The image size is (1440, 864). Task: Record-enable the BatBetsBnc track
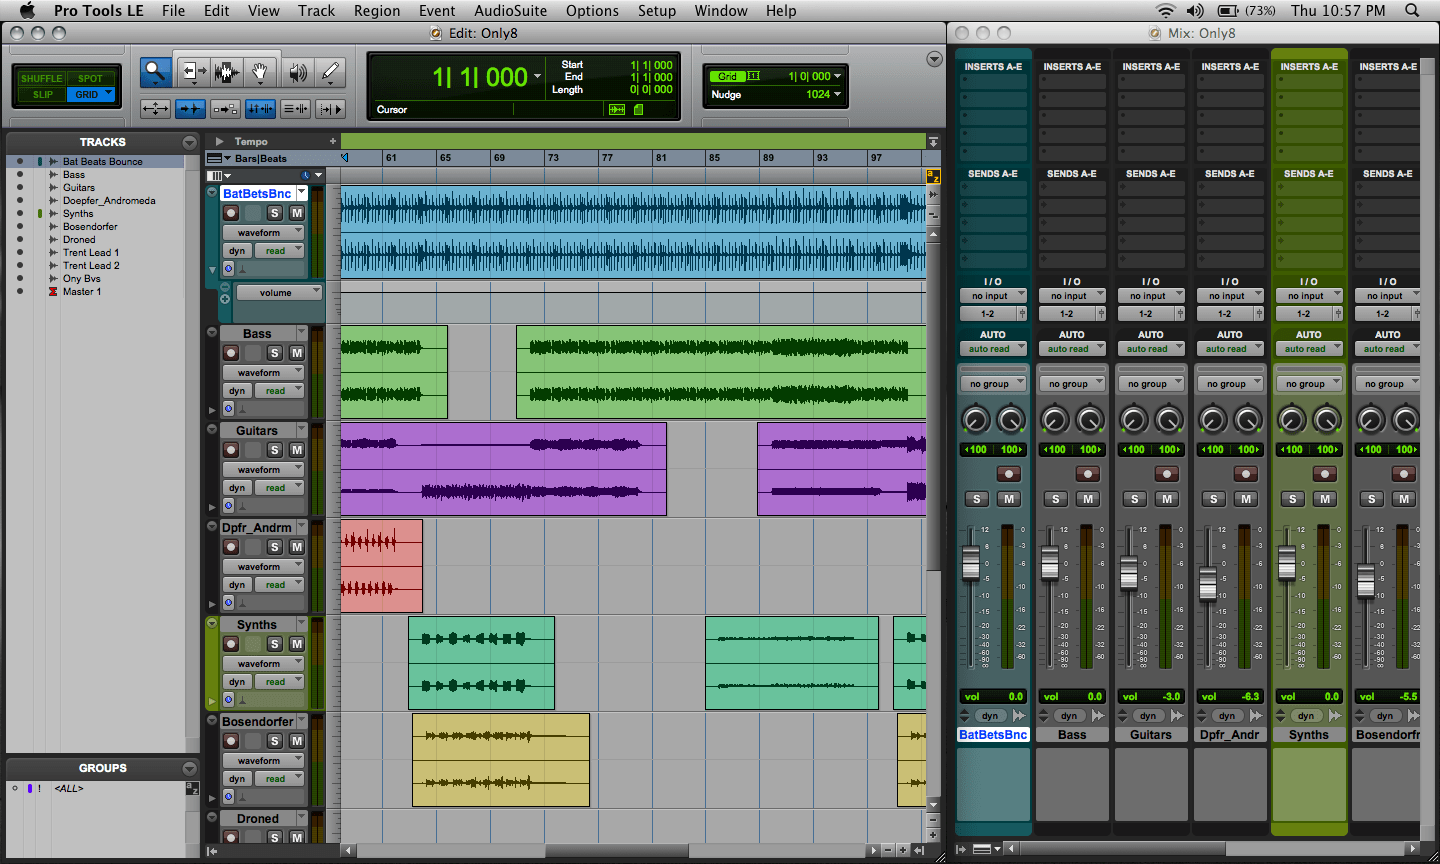(x=231, y=213)
